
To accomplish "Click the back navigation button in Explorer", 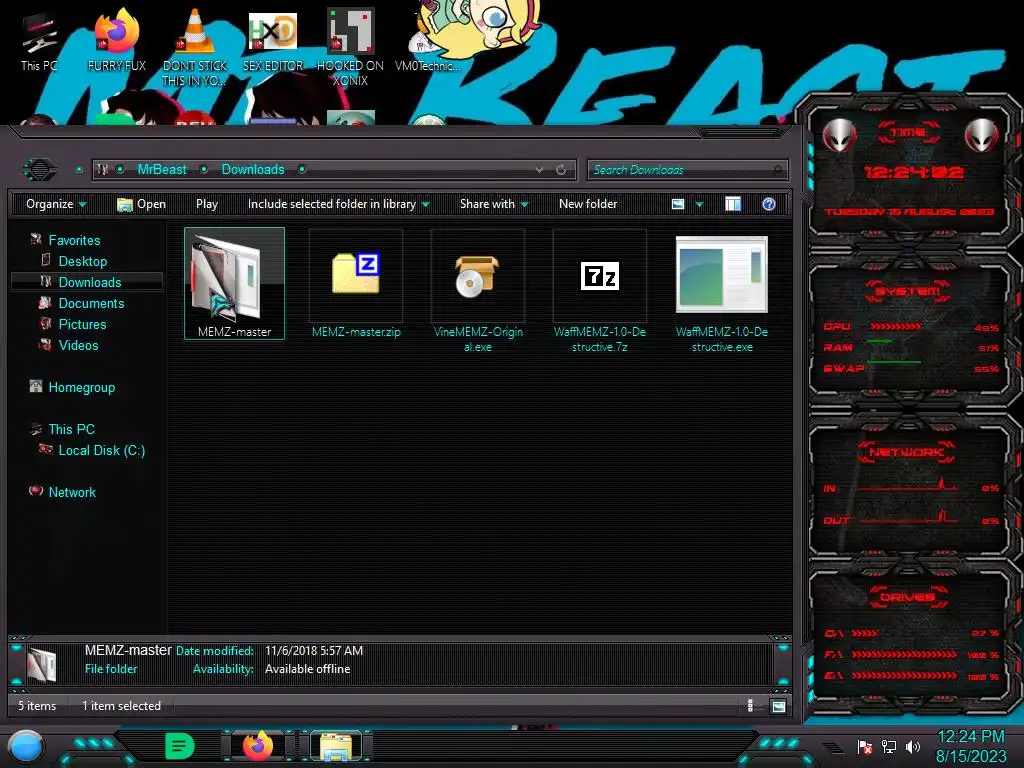I will 40,170.
